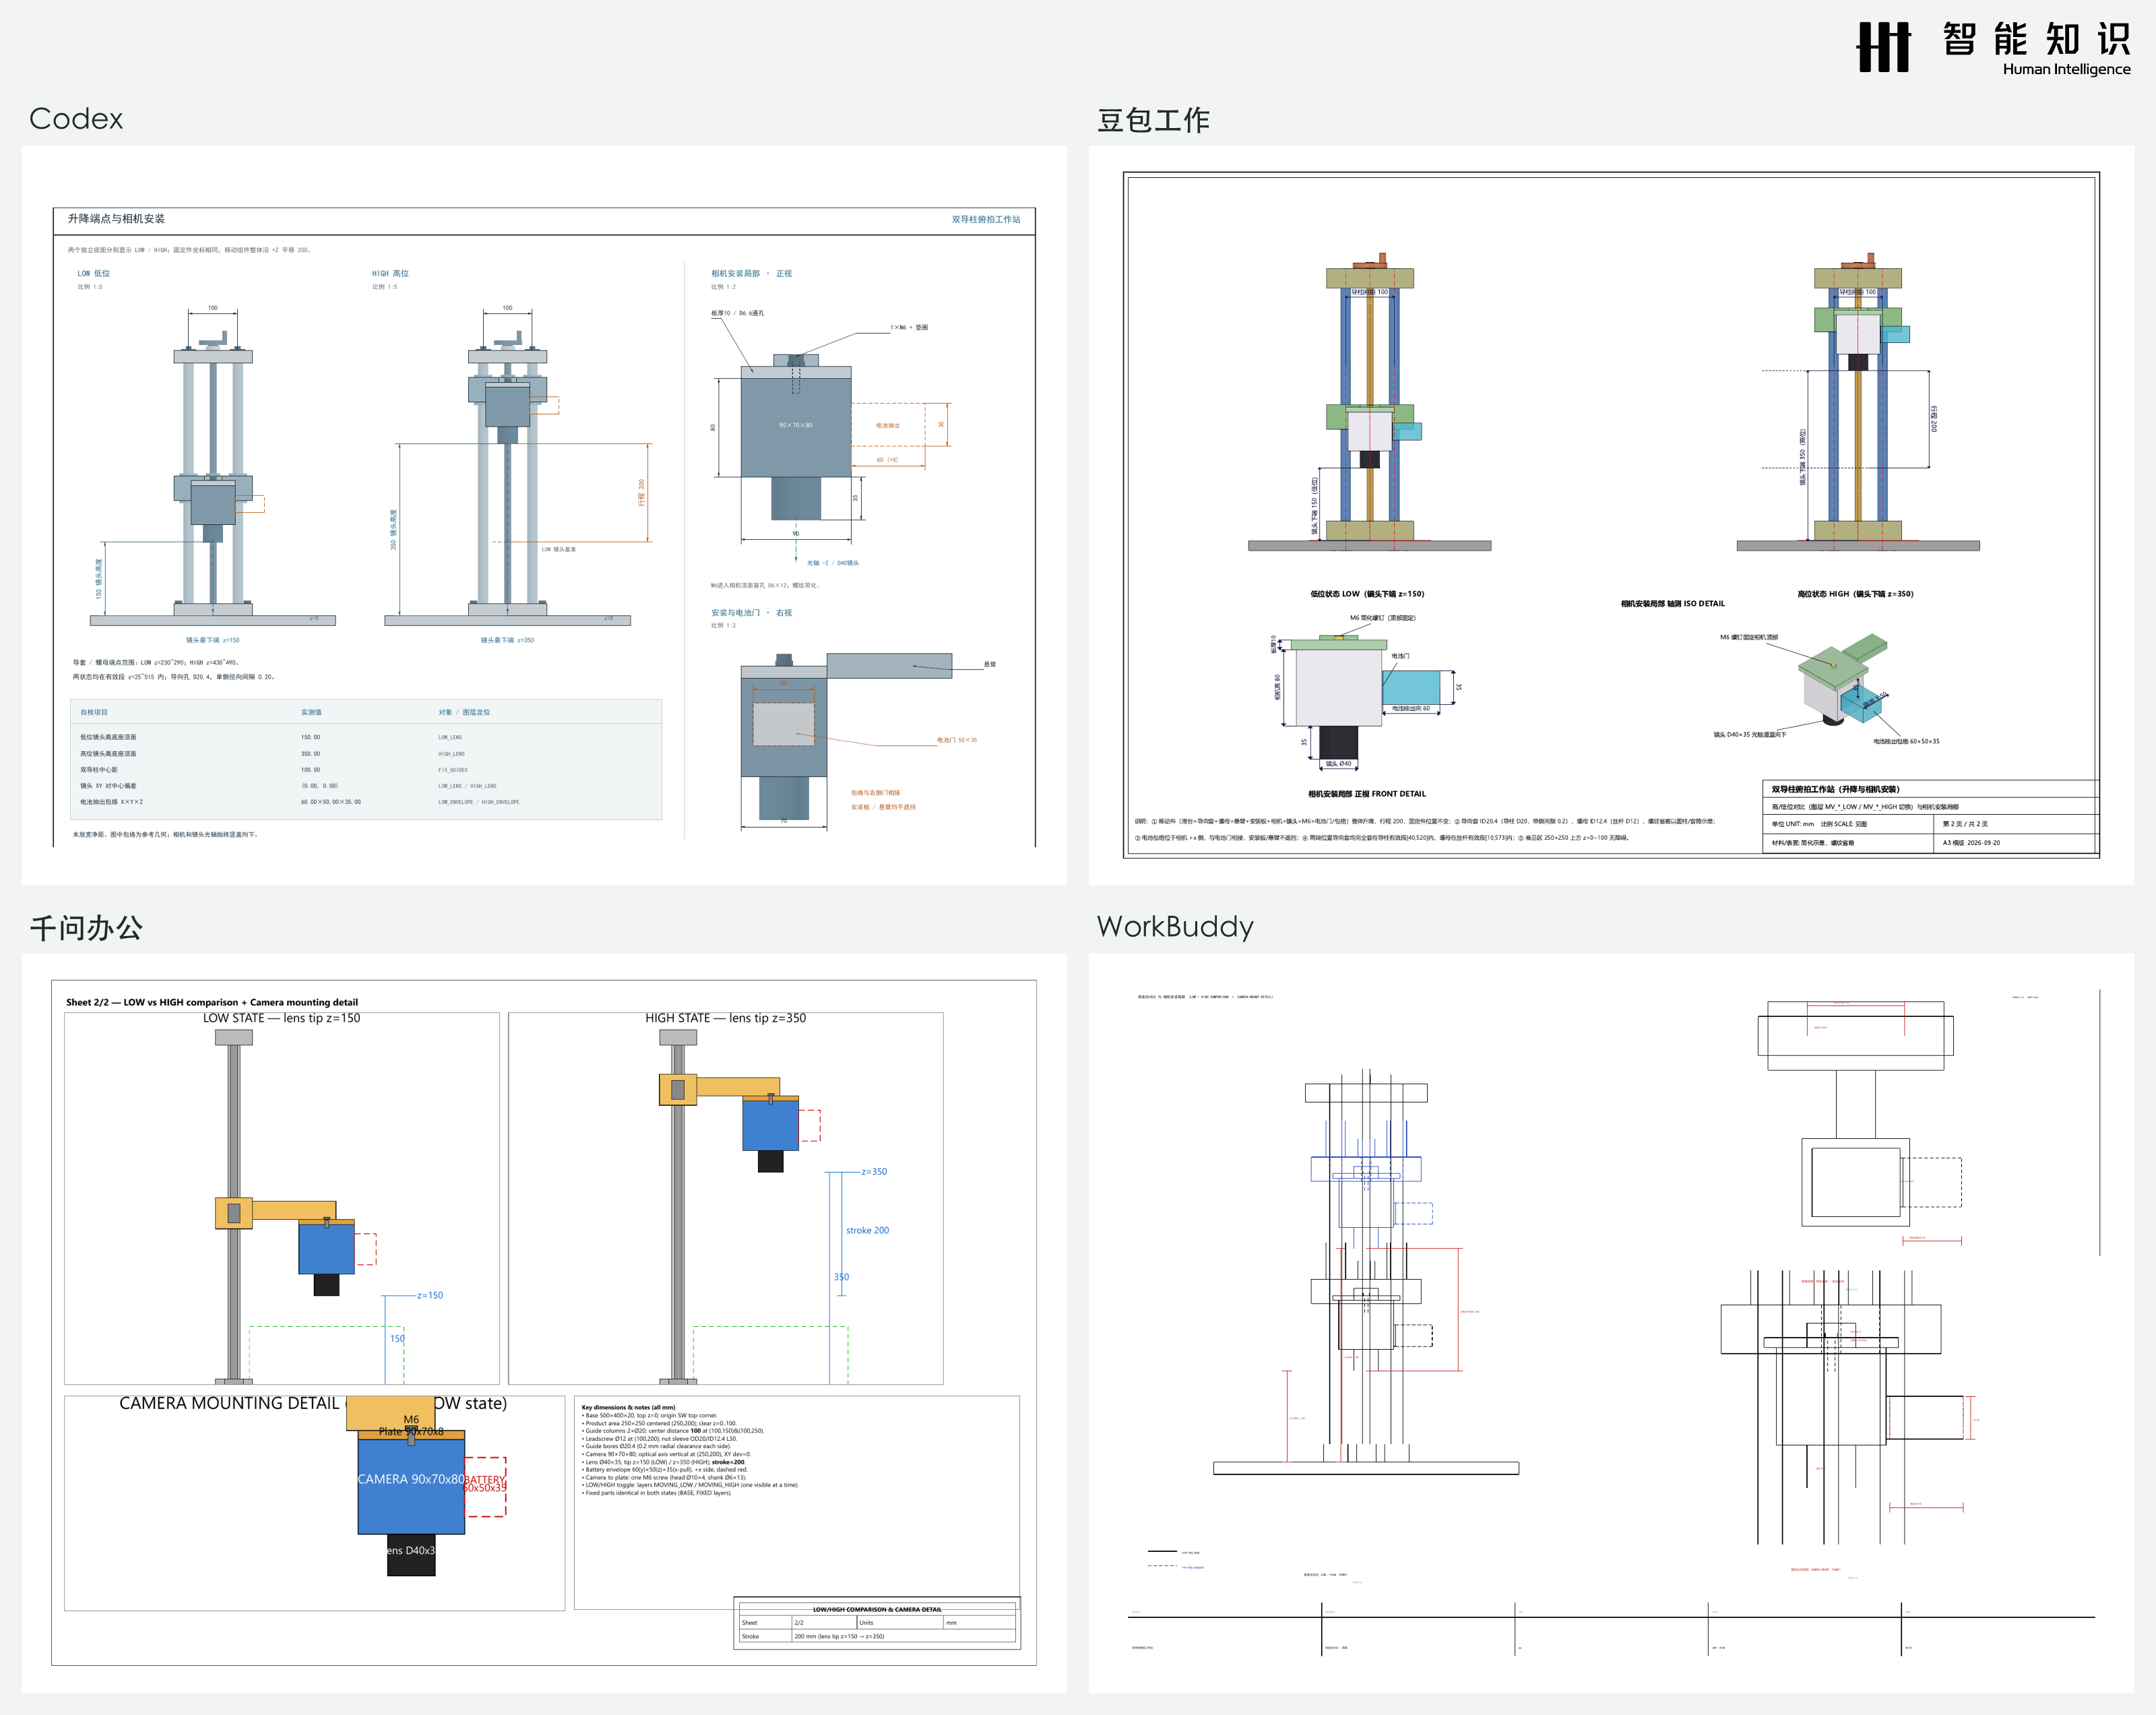Screen dimensions: 2156x1715
Task: Click the '对象 / 图层定位' table column header
Action: click(x=464, y=712)
